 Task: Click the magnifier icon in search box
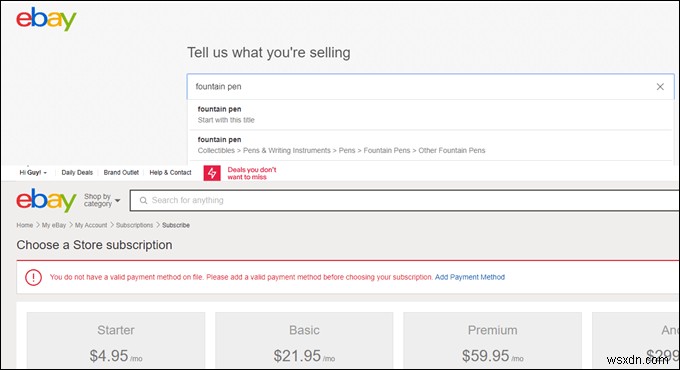click(144, 200)
